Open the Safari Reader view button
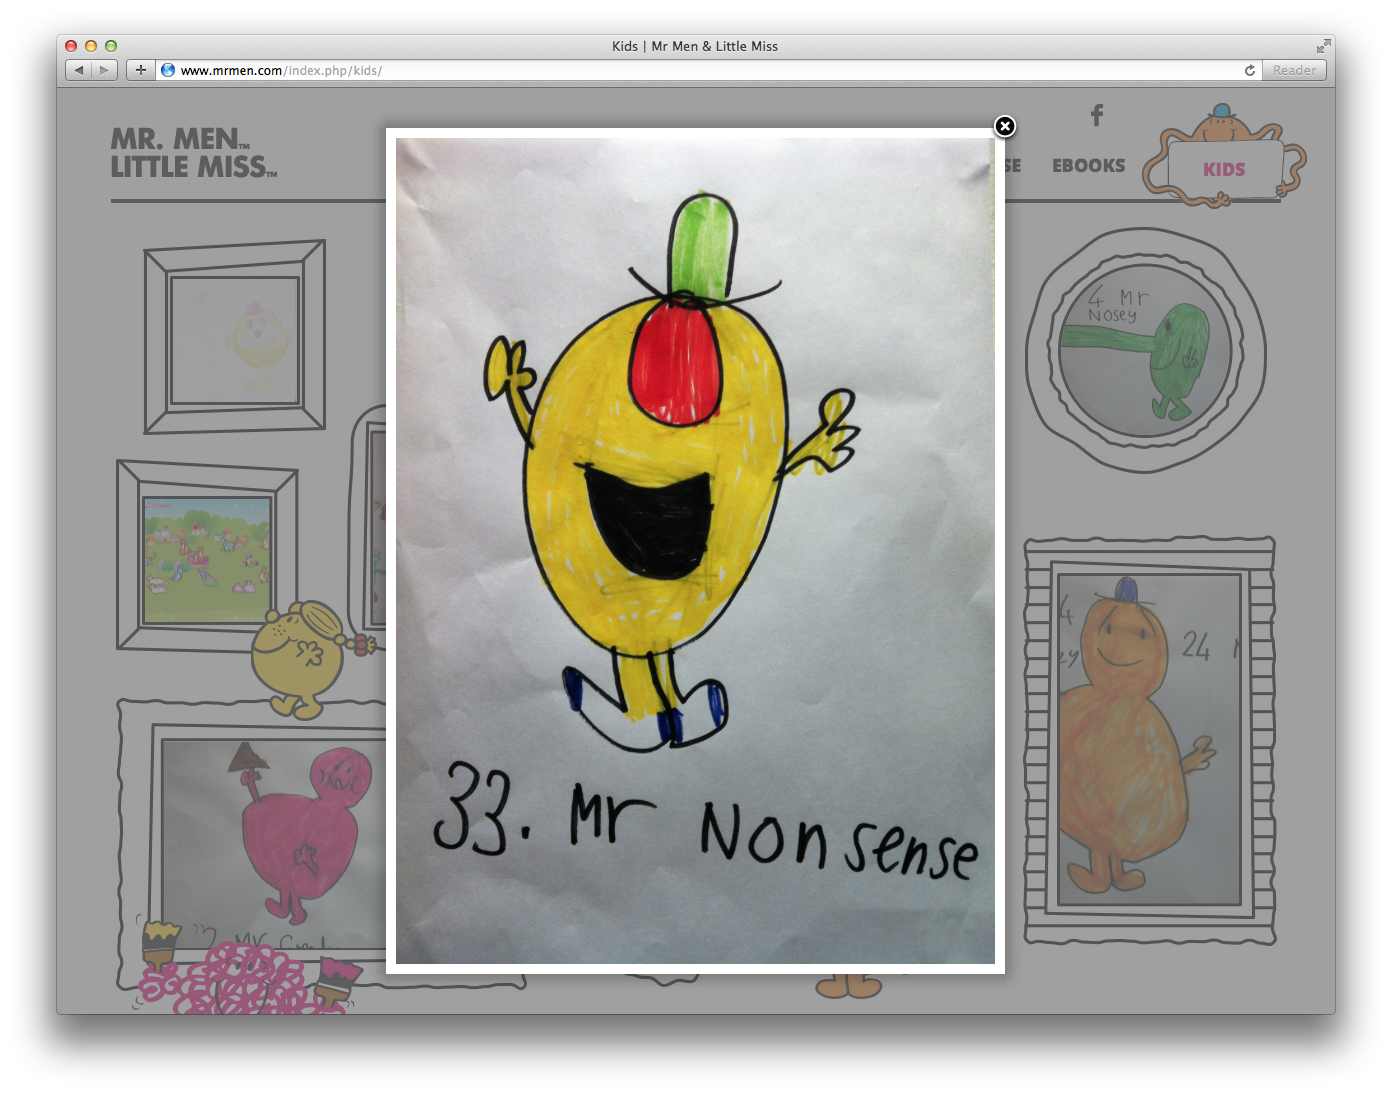This screenshot has height=1093, width=1392. coord(1294,70)
